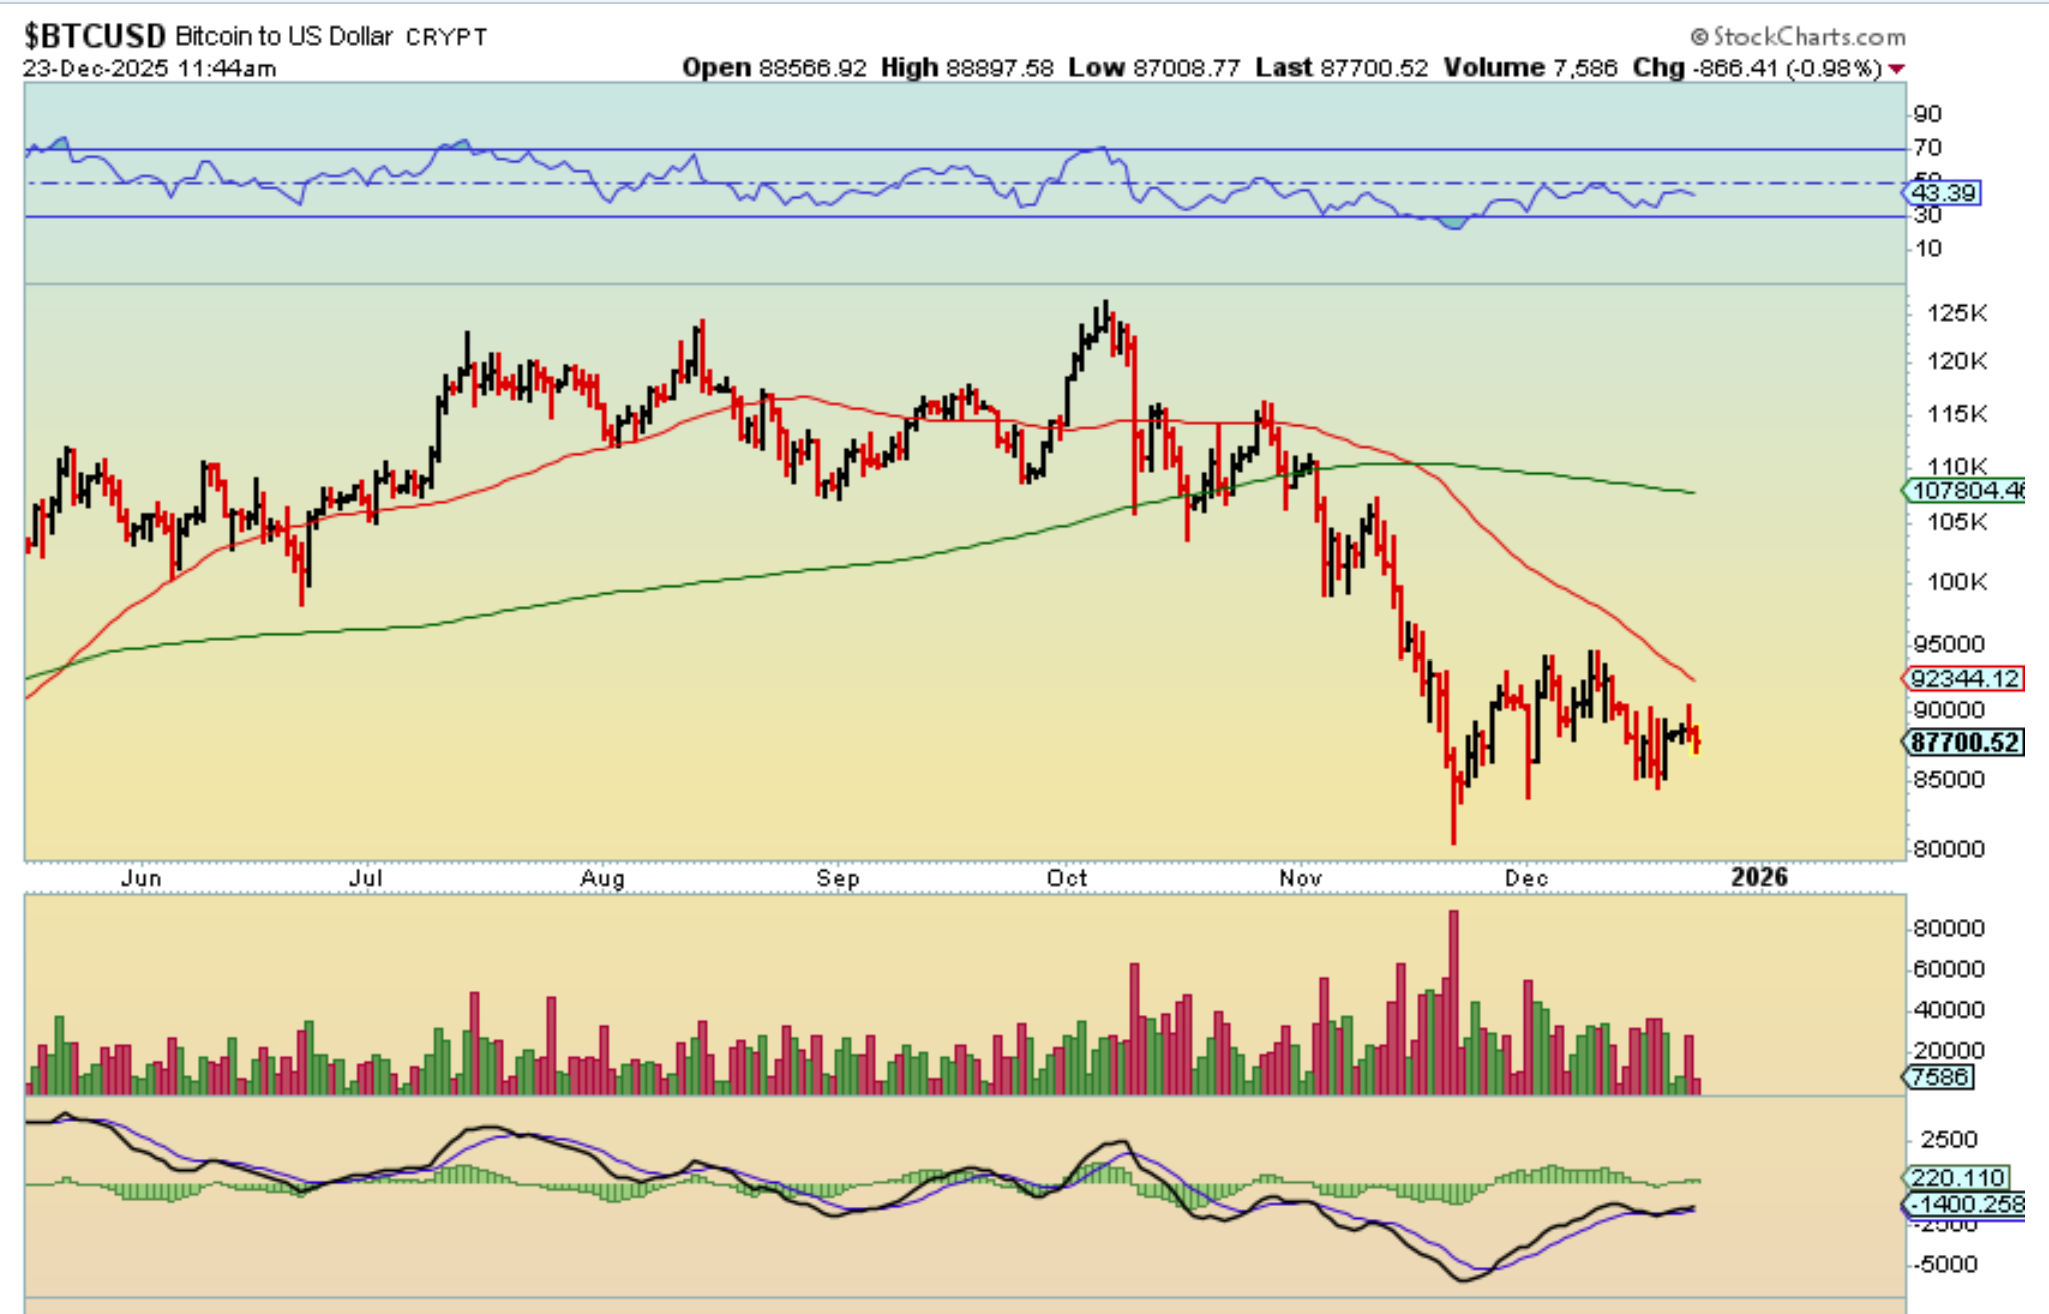Screen dimensions: 2049x1314
Task: Click the red 92344.12 moving average tag
Action: [x=1964, y=678]
